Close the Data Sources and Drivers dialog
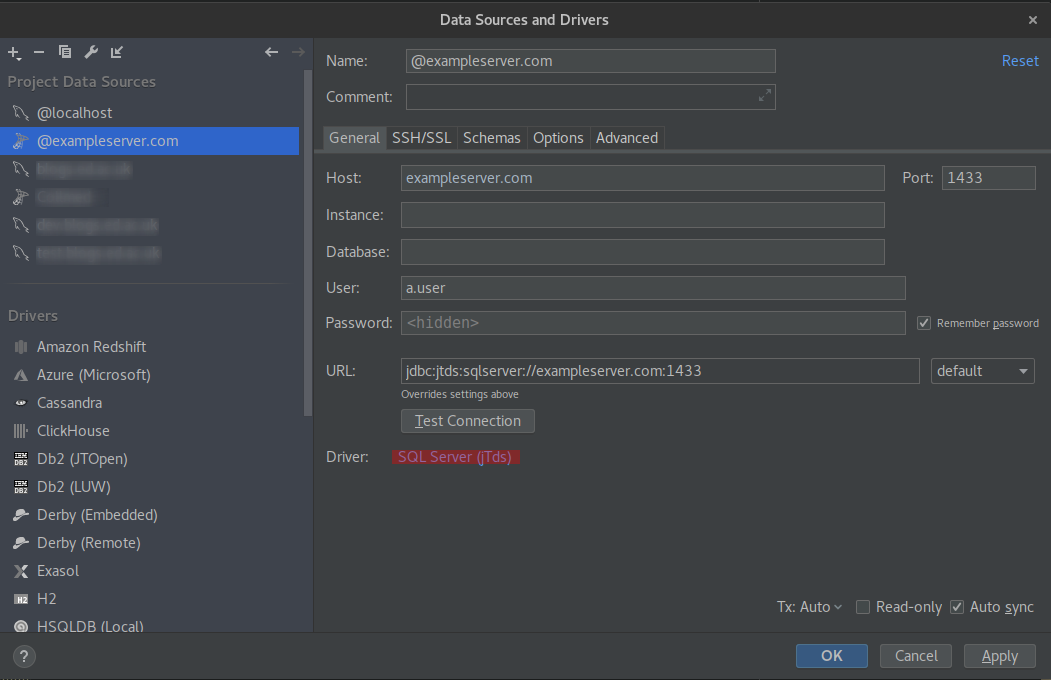Image resolution: width=1051 pixels, height=680 pixels. click(1032, 20)
